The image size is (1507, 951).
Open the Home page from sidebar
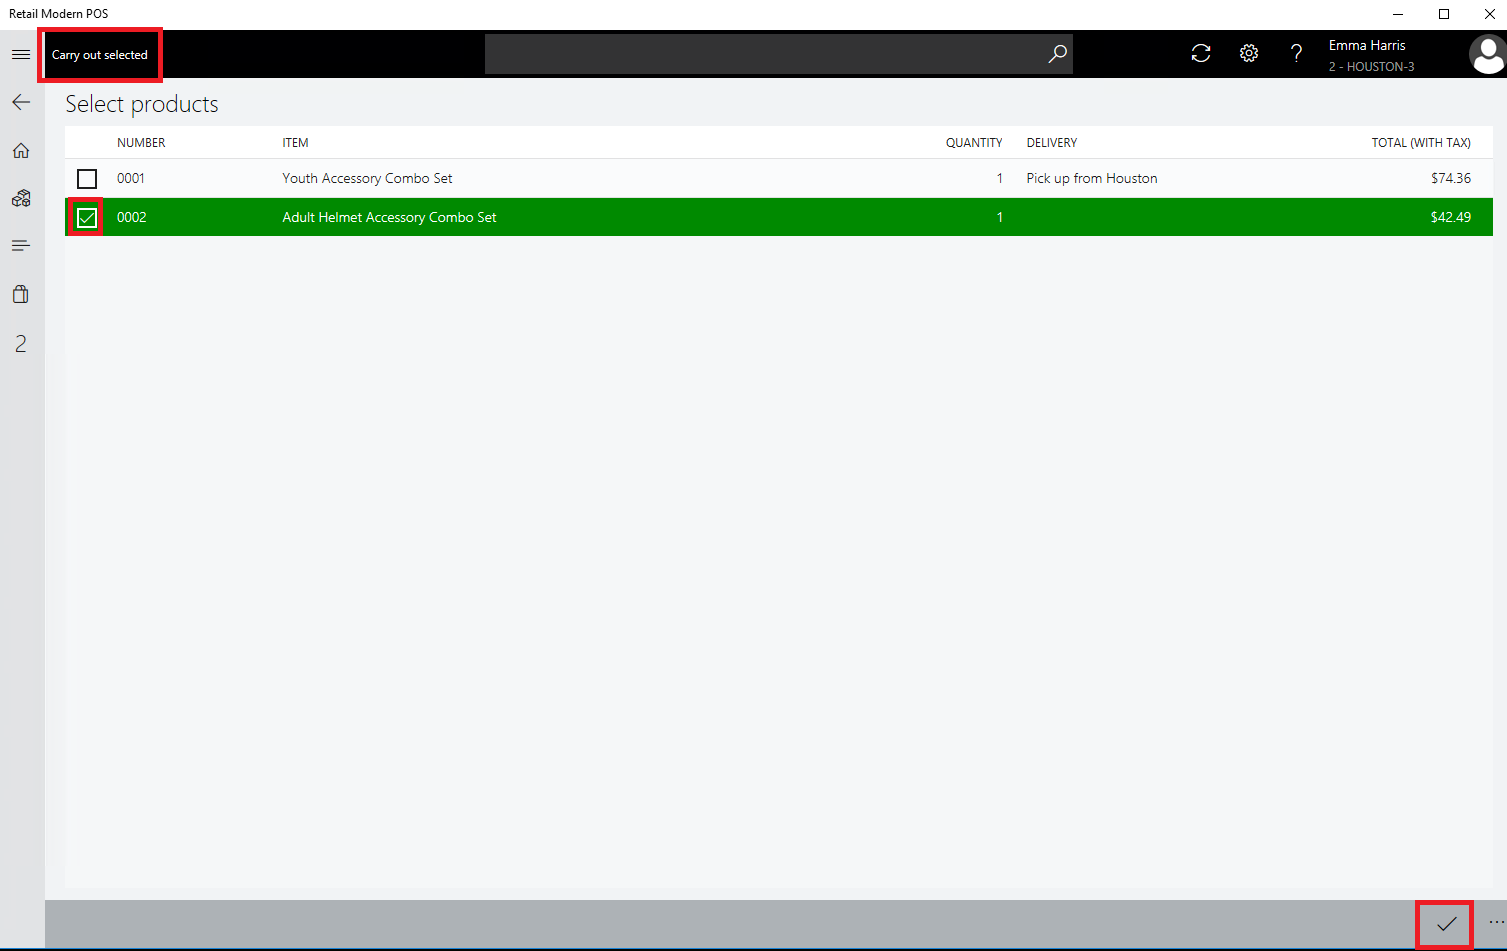[21, 151]
